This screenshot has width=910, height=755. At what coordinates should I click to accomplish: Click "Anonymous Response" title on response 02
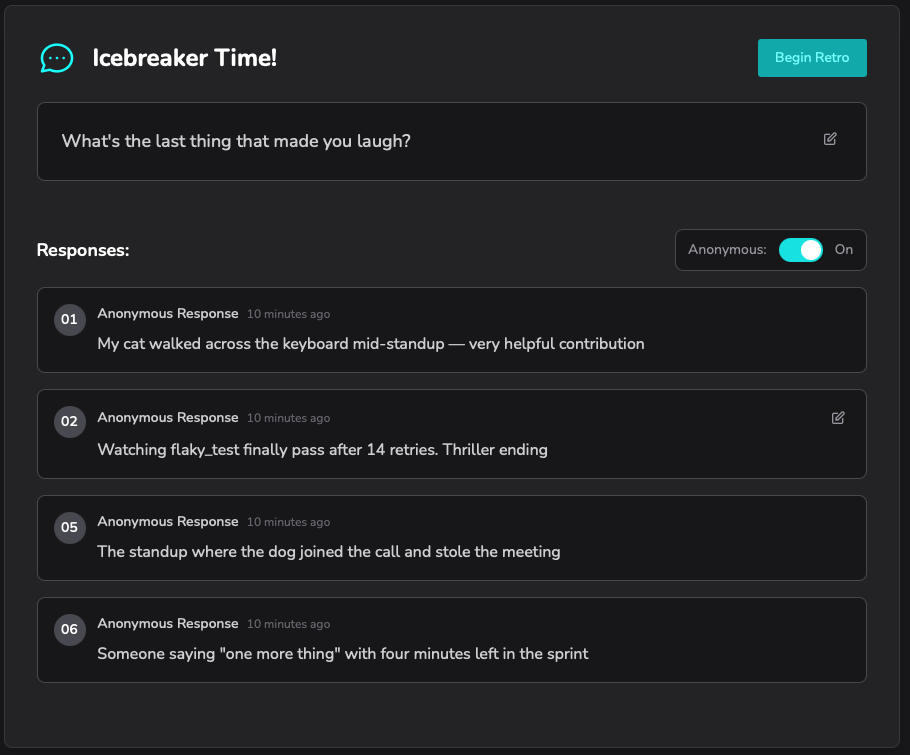pyautogui.click(x=168, y=417)
